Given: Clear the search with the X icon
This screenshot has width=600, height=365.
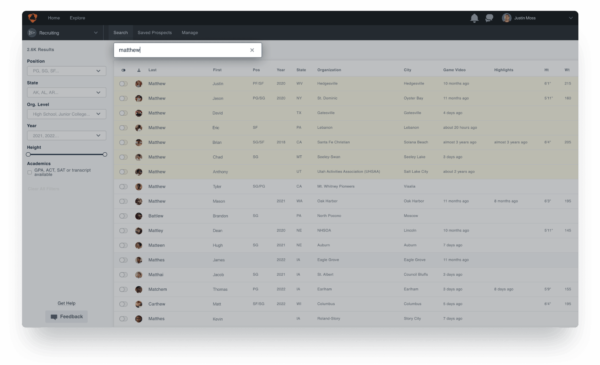Looking at the screenshot, I should coord(252,50).
